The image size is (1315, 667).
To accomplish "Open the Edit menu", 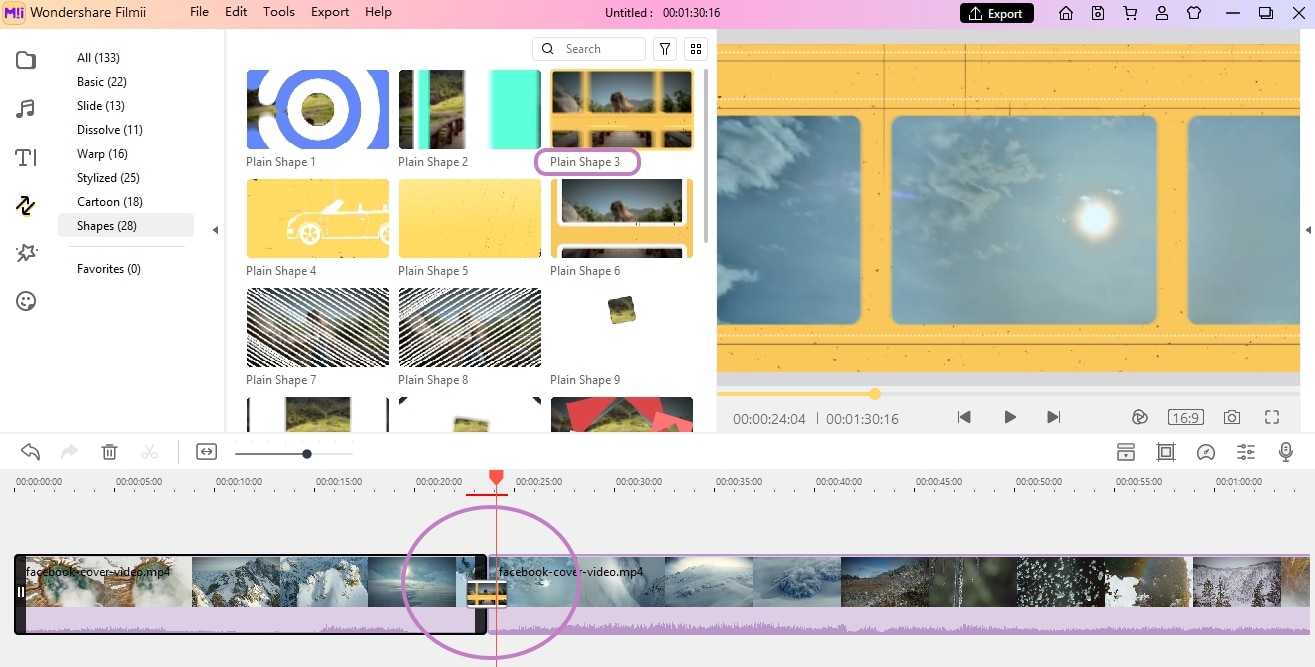I will click(236, 12).
